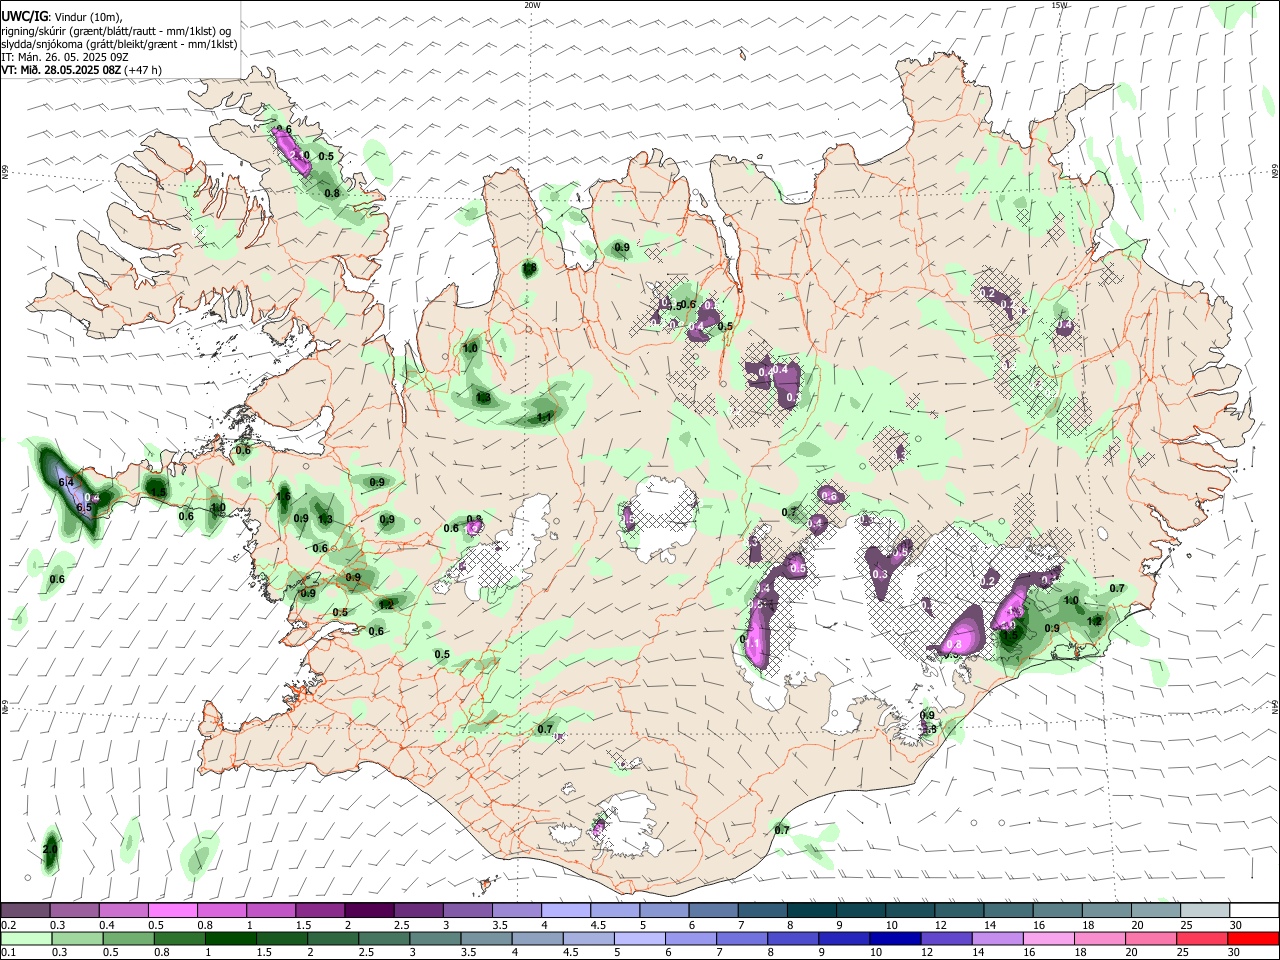Pick the bright red swatch after 30
This screenshot has width=1280, height=960.
point(1252,938)
